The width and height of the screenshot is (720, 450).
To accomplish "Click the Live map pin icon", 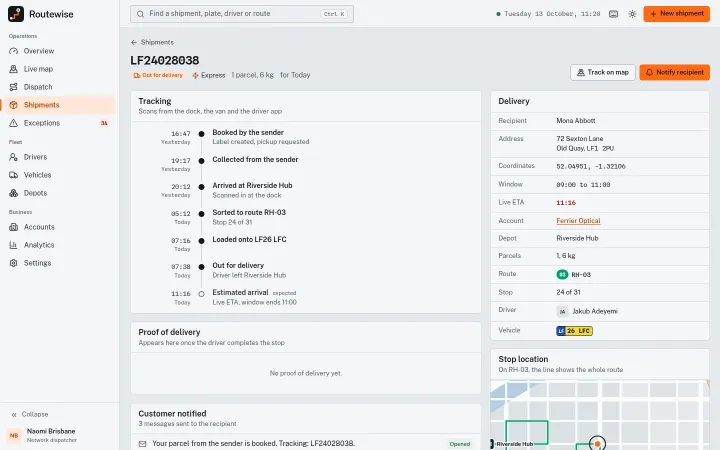I will pos(13,69).
